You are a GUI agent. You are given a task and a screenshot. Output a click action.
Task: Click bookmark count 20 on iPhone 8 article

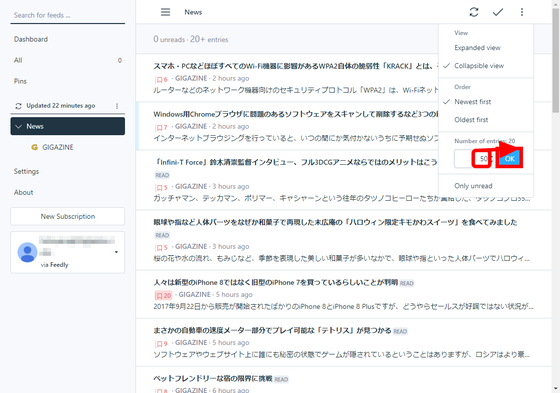point(163,295)
